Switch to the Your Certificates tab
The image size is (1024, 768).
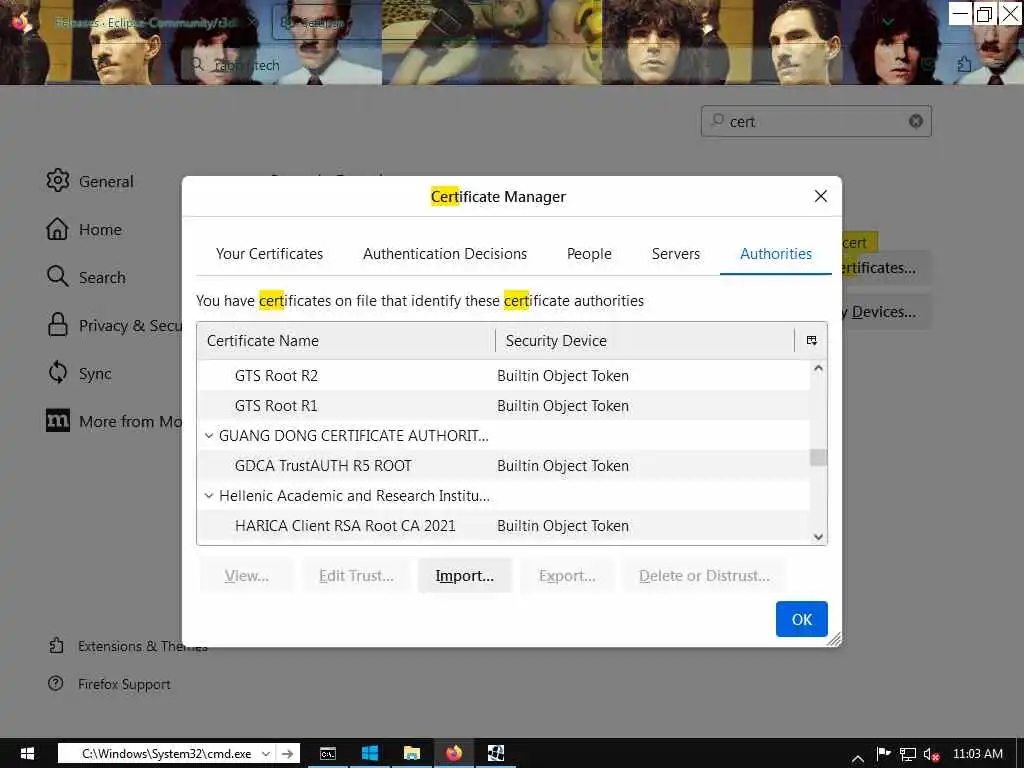coord(269,253)
